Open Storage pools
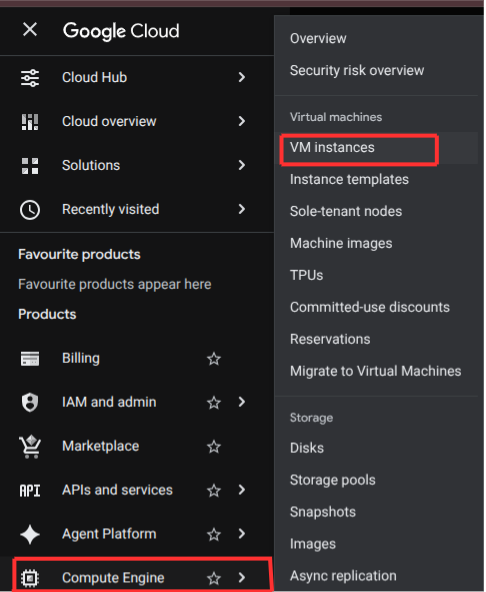The width and height of the screenshot is (486, 592). click(x=333, y=480)
